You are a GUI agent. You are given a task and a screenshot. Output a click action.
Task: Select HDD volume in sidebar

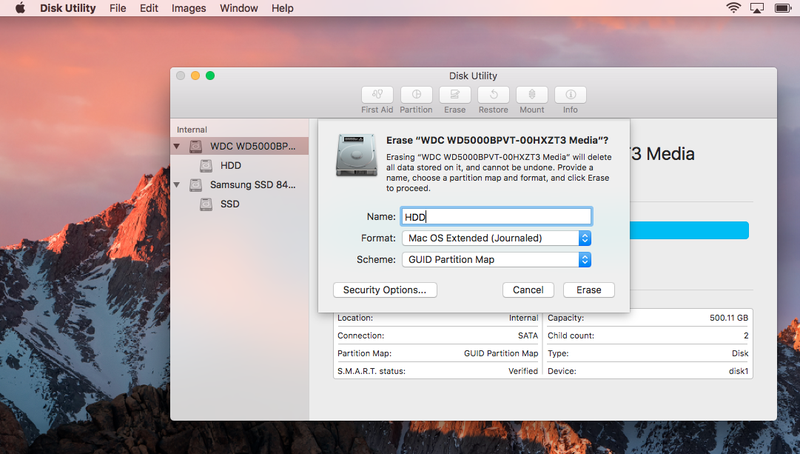pos(240,166)
